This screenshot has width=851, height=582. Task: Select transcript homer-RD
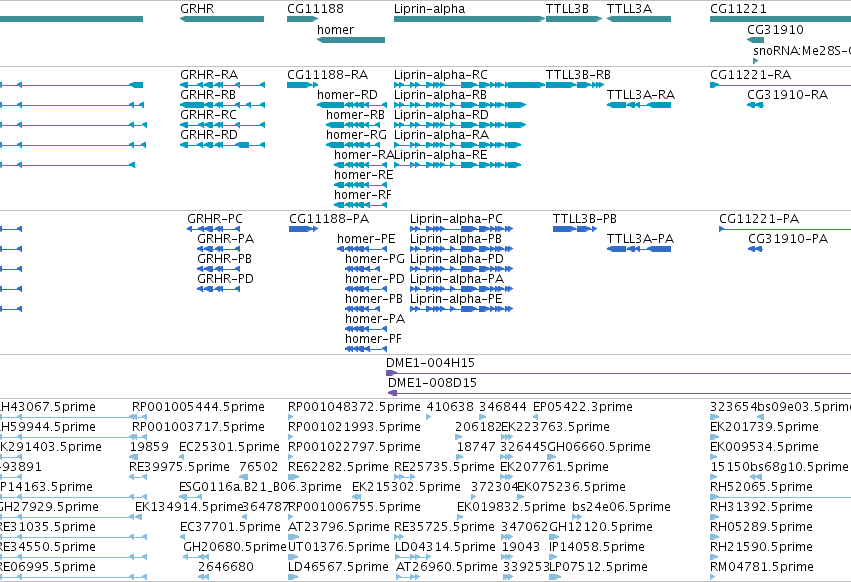click(x=352, y=105)
